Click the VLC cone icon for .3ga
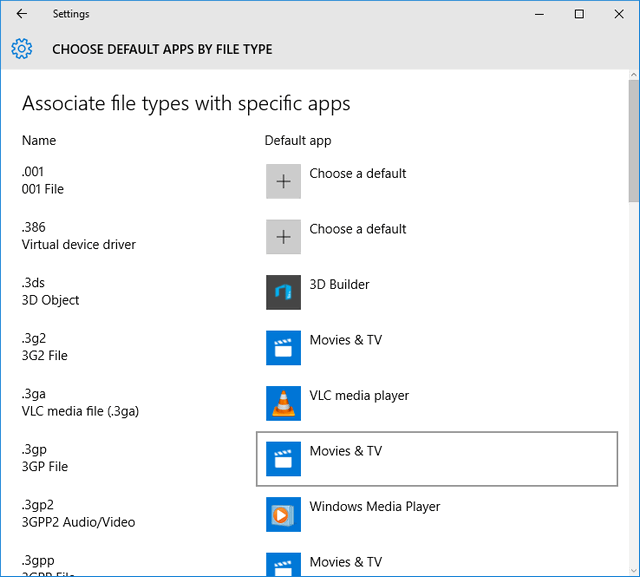 283,404
